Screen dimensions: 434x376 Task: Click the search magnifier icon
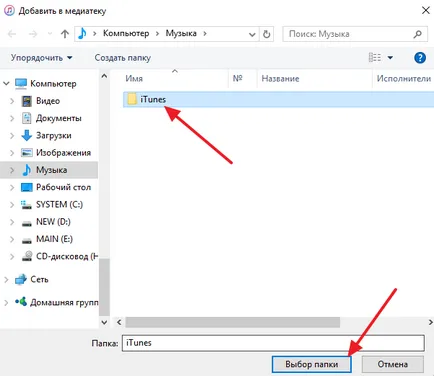[x=417, y=34]
